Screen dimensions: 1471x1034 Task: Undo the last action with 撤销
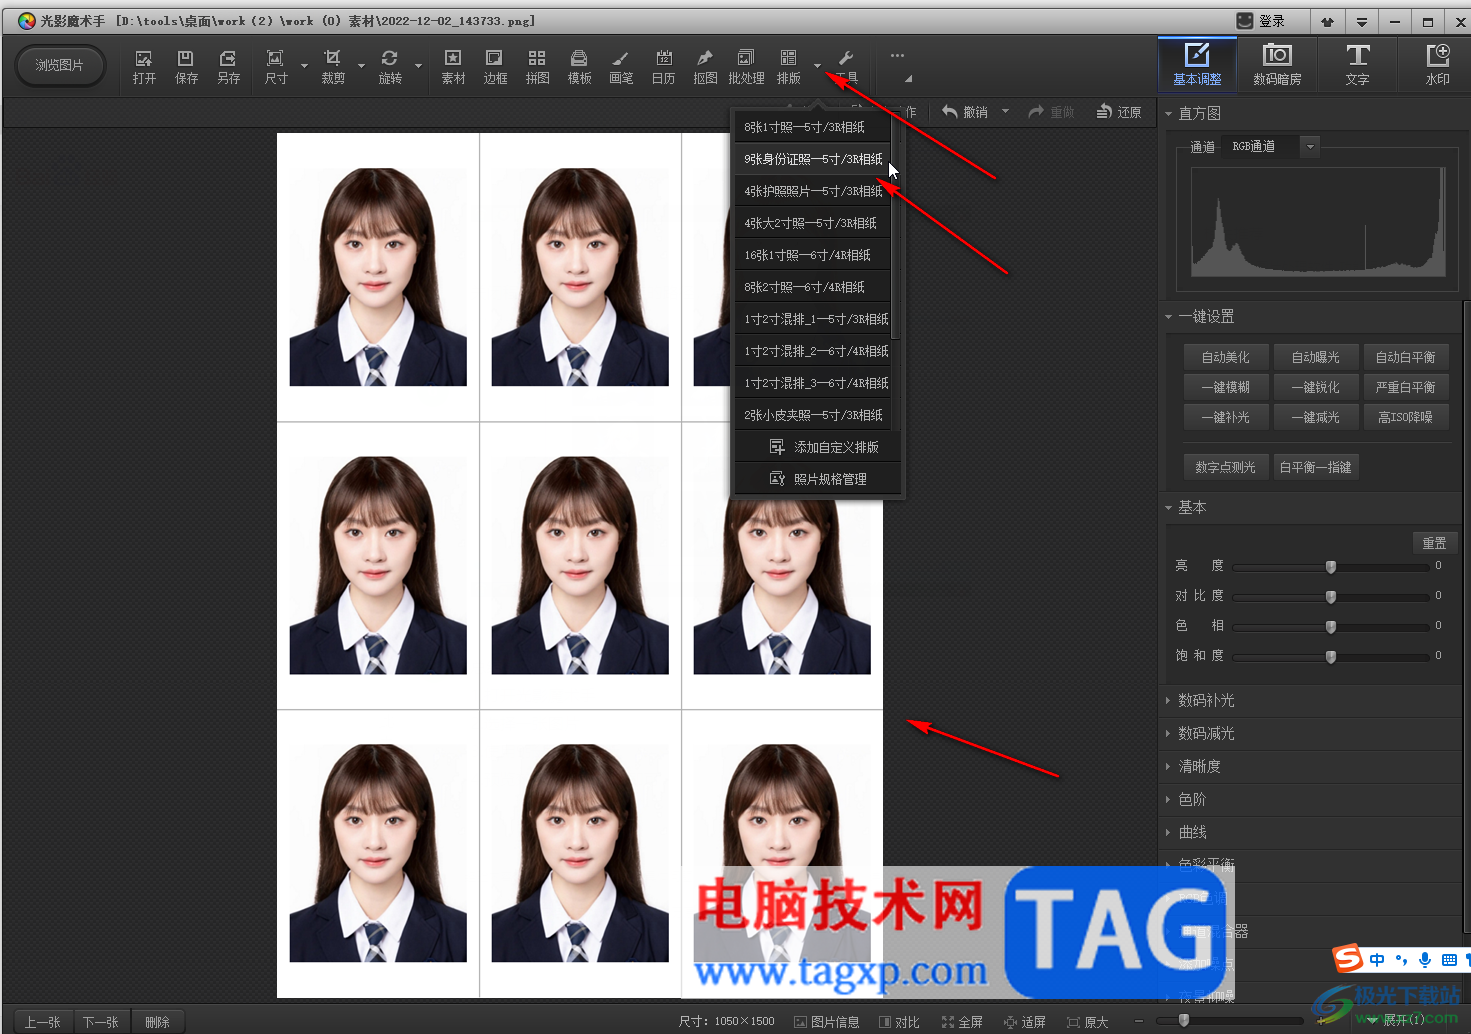coord(965,112)
